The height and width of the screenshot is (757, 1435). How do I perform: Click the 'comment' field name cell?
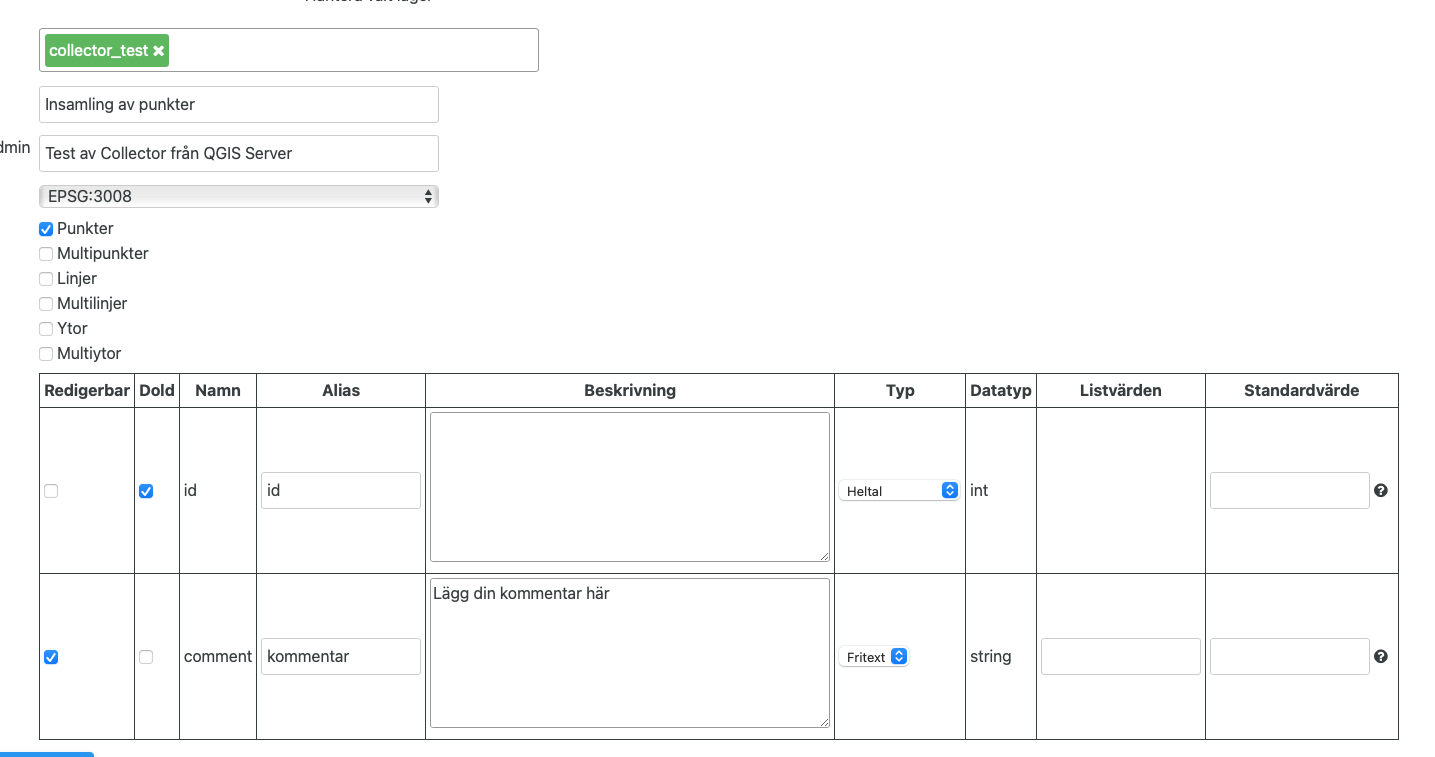pos(218,657)
